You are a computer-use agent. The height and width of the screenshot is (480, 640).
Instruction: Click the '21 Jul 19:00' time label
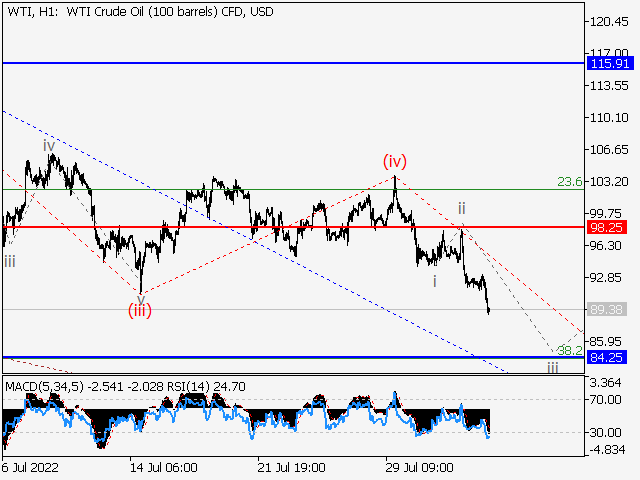pyautogui.click(x=291, y=467)
